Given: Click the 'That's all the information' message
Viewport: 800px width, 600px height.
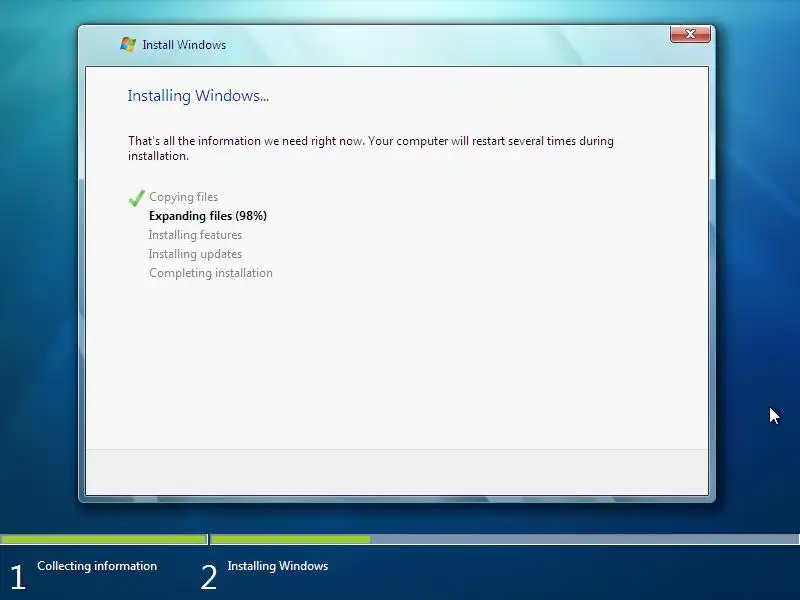Looking at the screenshot, I should tap(370, 148).
